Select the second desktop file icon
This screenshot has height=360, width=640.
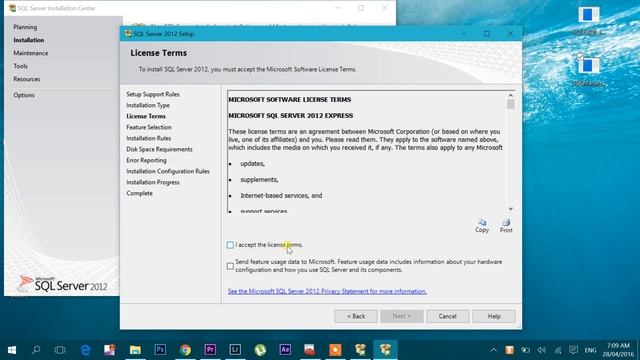tap(589, 70)
